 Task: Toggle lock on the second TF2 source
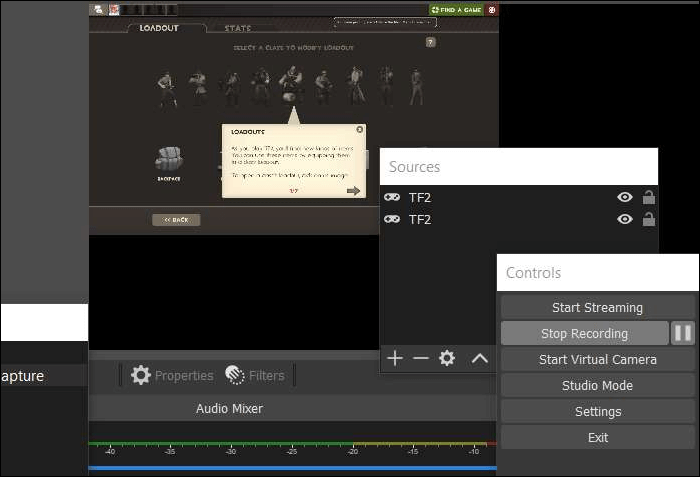(x=649, y=219)
